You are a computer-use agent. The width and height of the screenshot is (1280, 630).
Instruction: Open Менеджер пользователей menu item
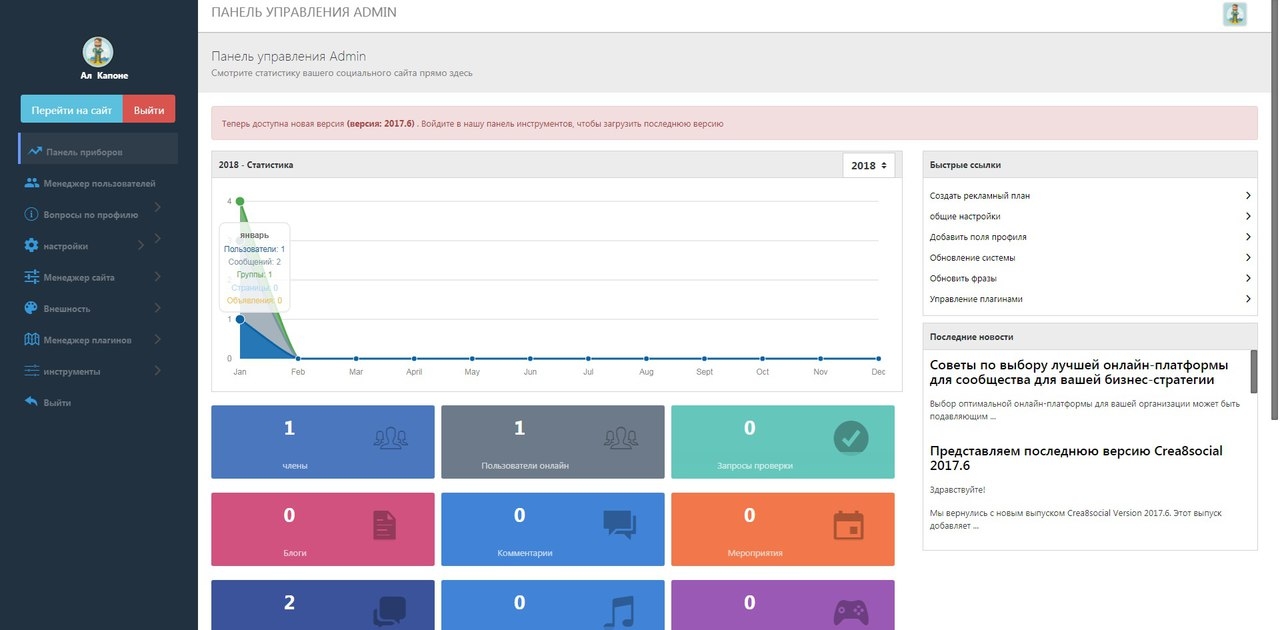(98, 183)
